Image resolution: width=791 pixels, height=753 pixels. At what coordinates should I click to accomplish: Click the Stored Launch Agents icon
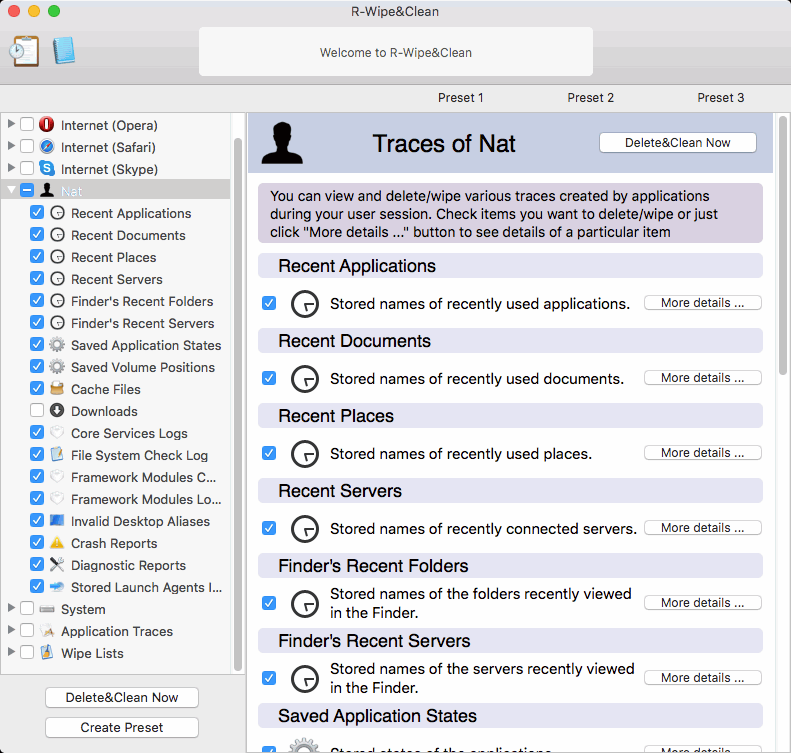pos(57,587)
